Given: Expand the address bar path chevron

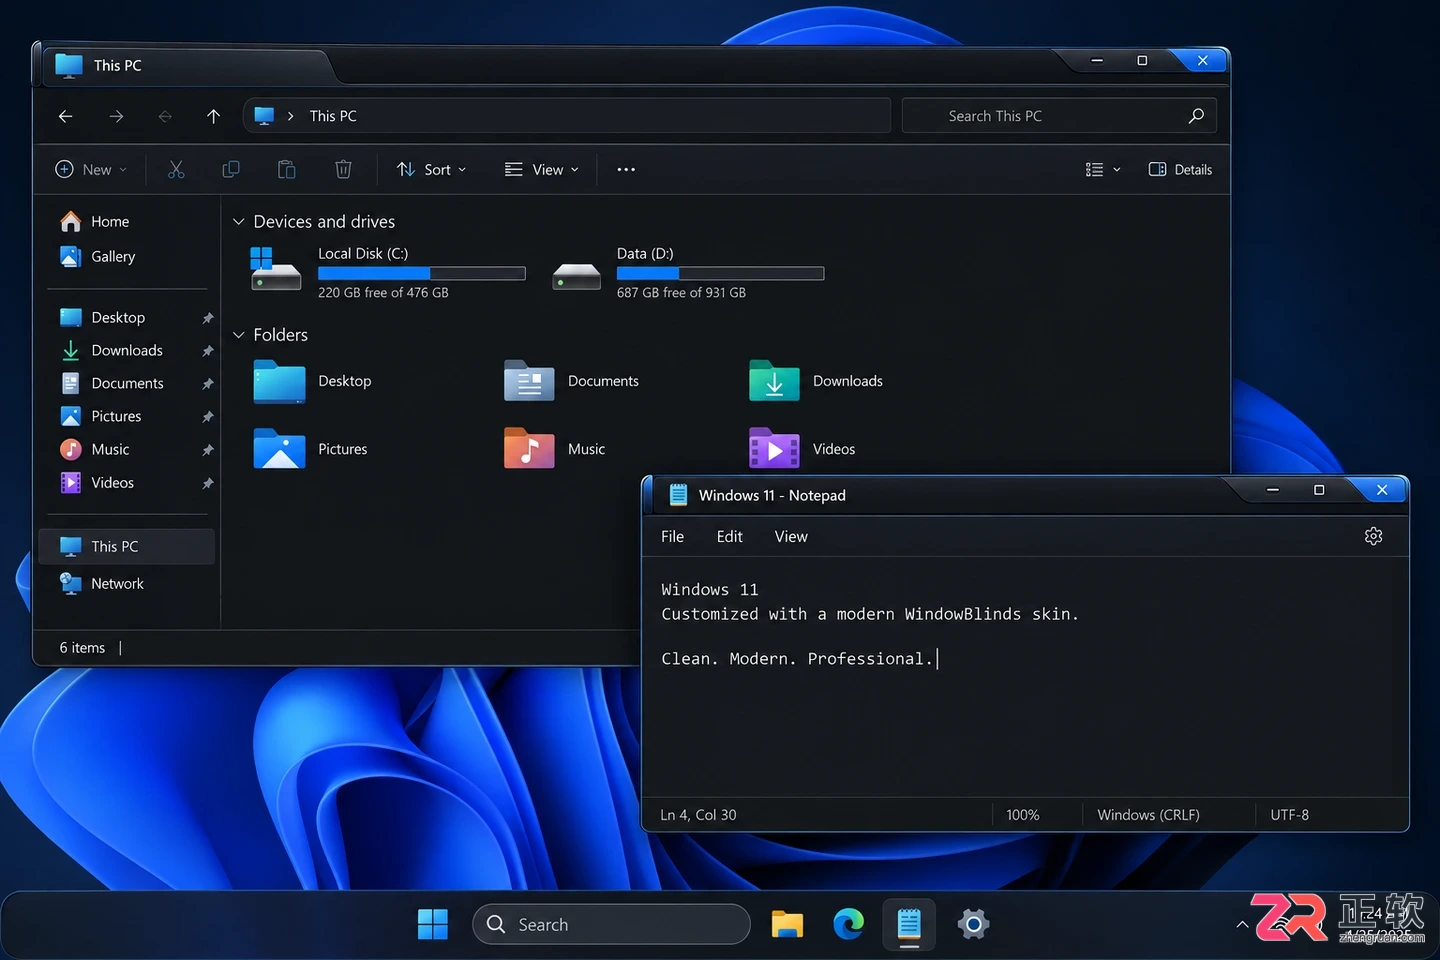Looking at the screenshot, I should point(290,116).
